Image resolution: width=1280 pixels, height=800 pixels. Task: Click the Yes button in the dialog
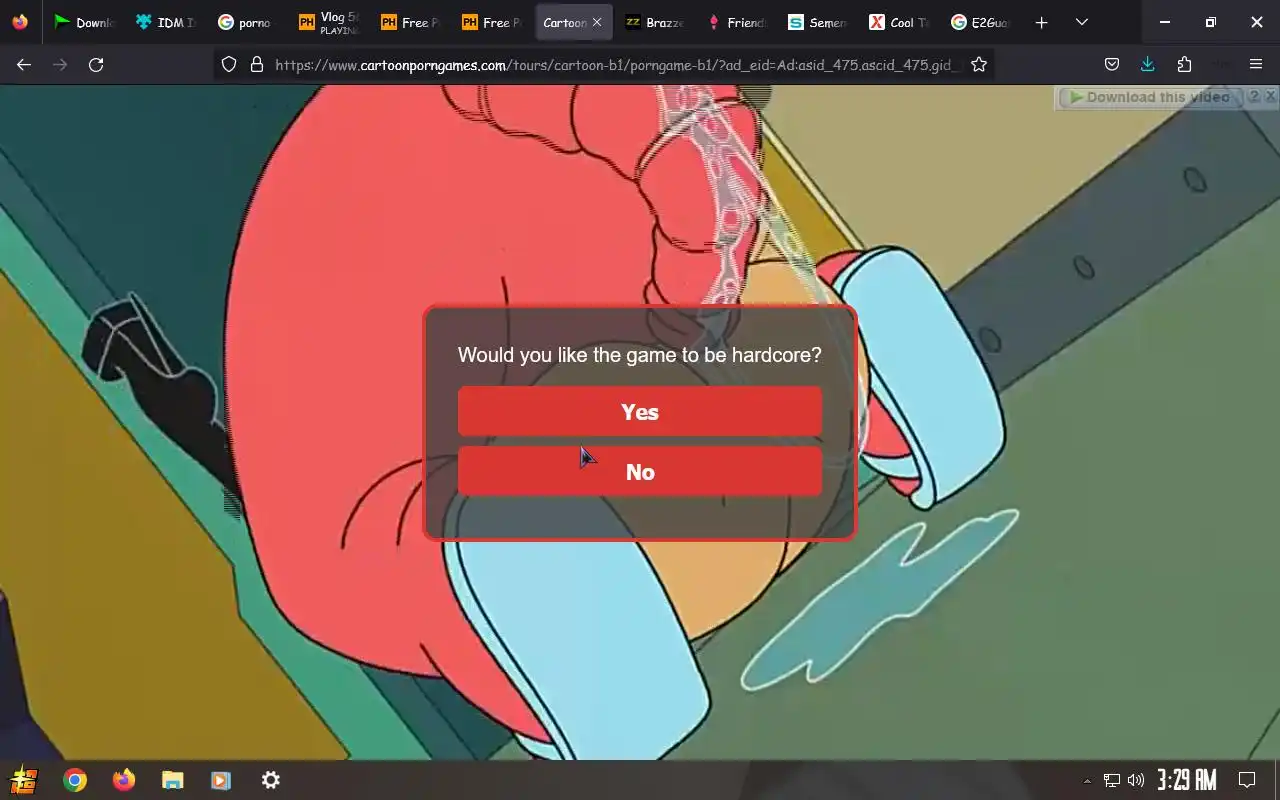[640, 412]
